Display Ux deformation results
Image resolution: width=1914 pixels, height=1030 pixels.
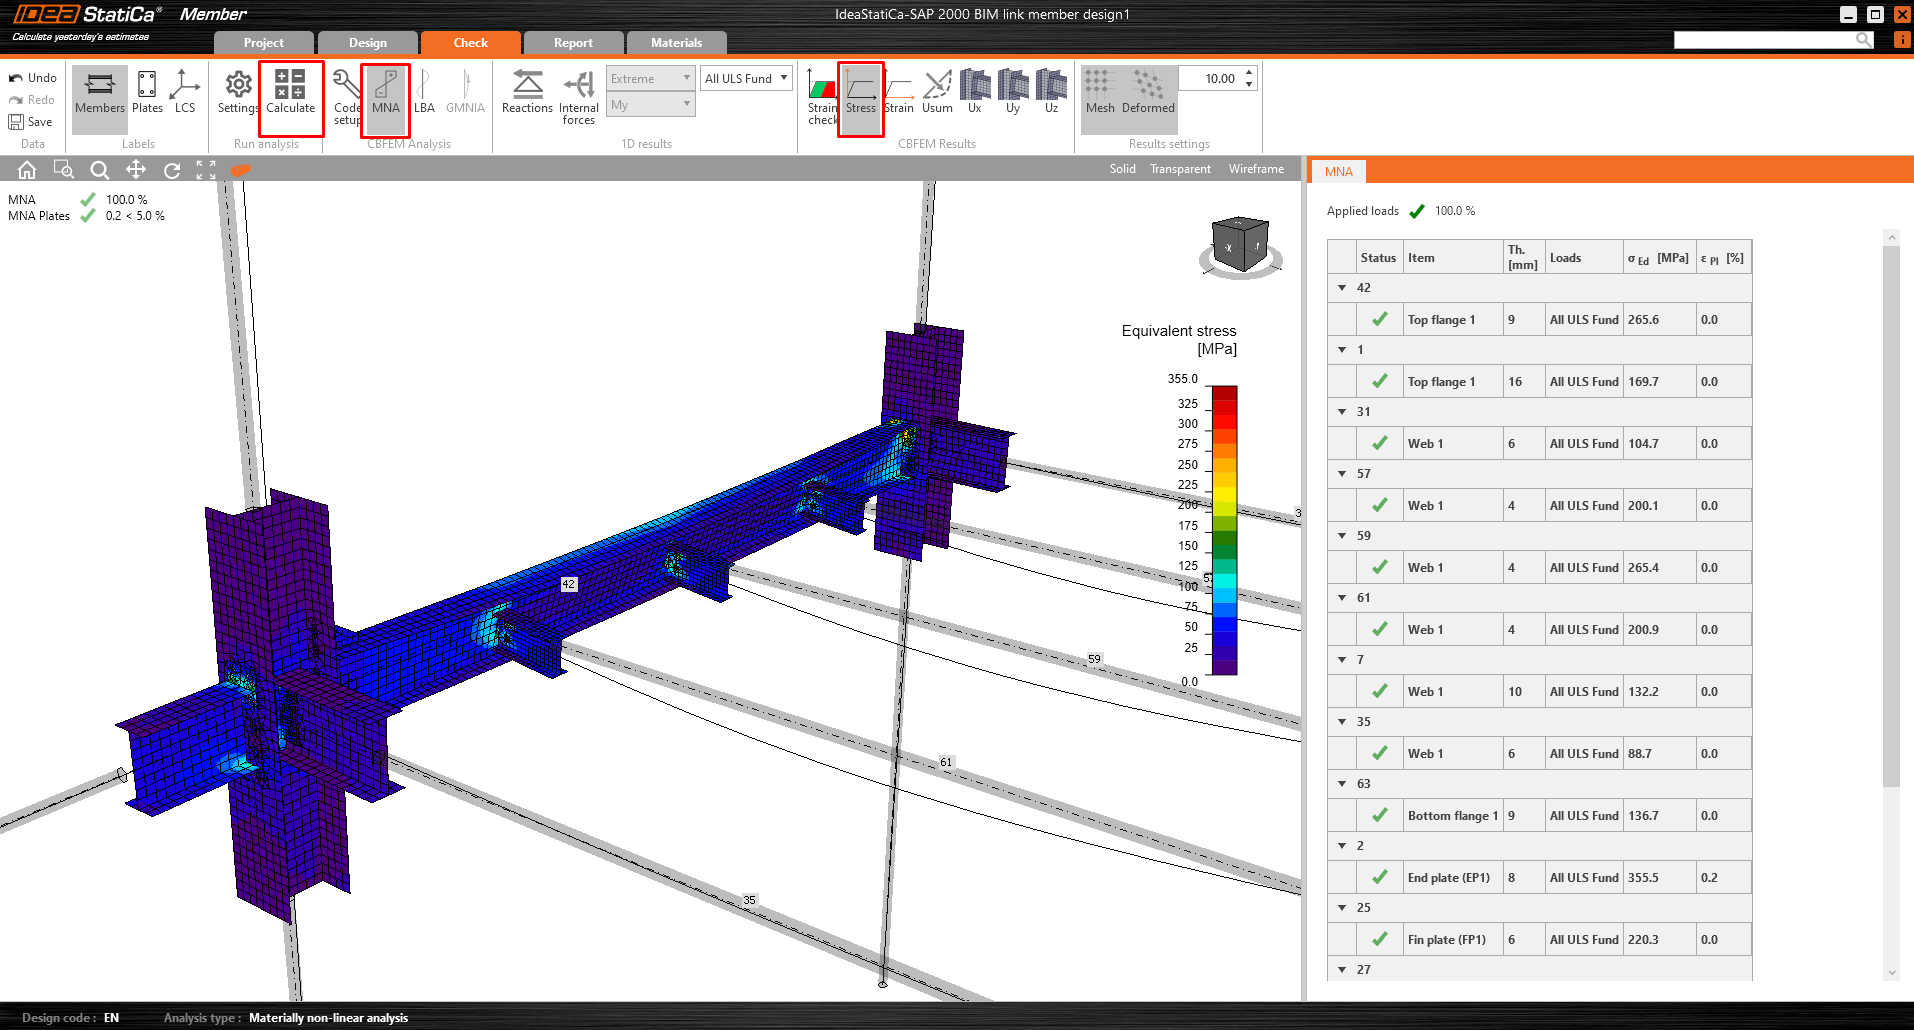point(974,93)
